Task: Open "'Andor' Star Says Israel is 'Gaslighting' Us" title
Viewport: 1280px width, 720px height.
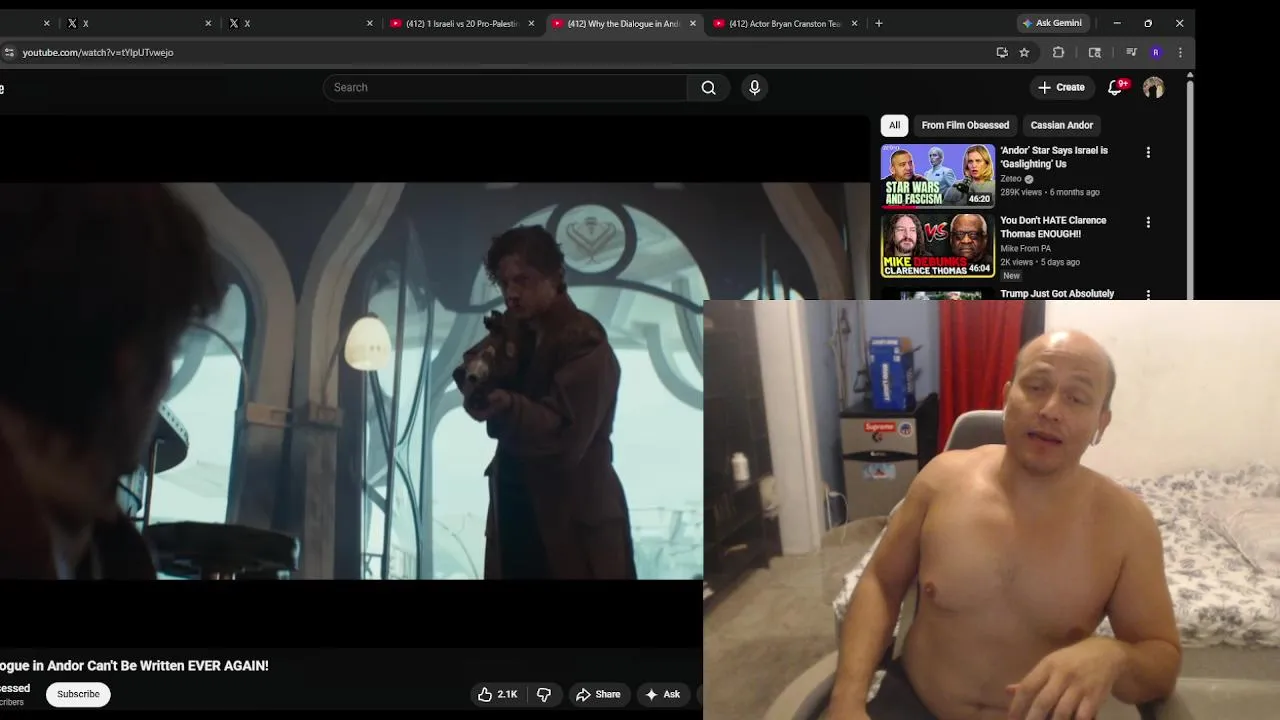Action: 1054,157
